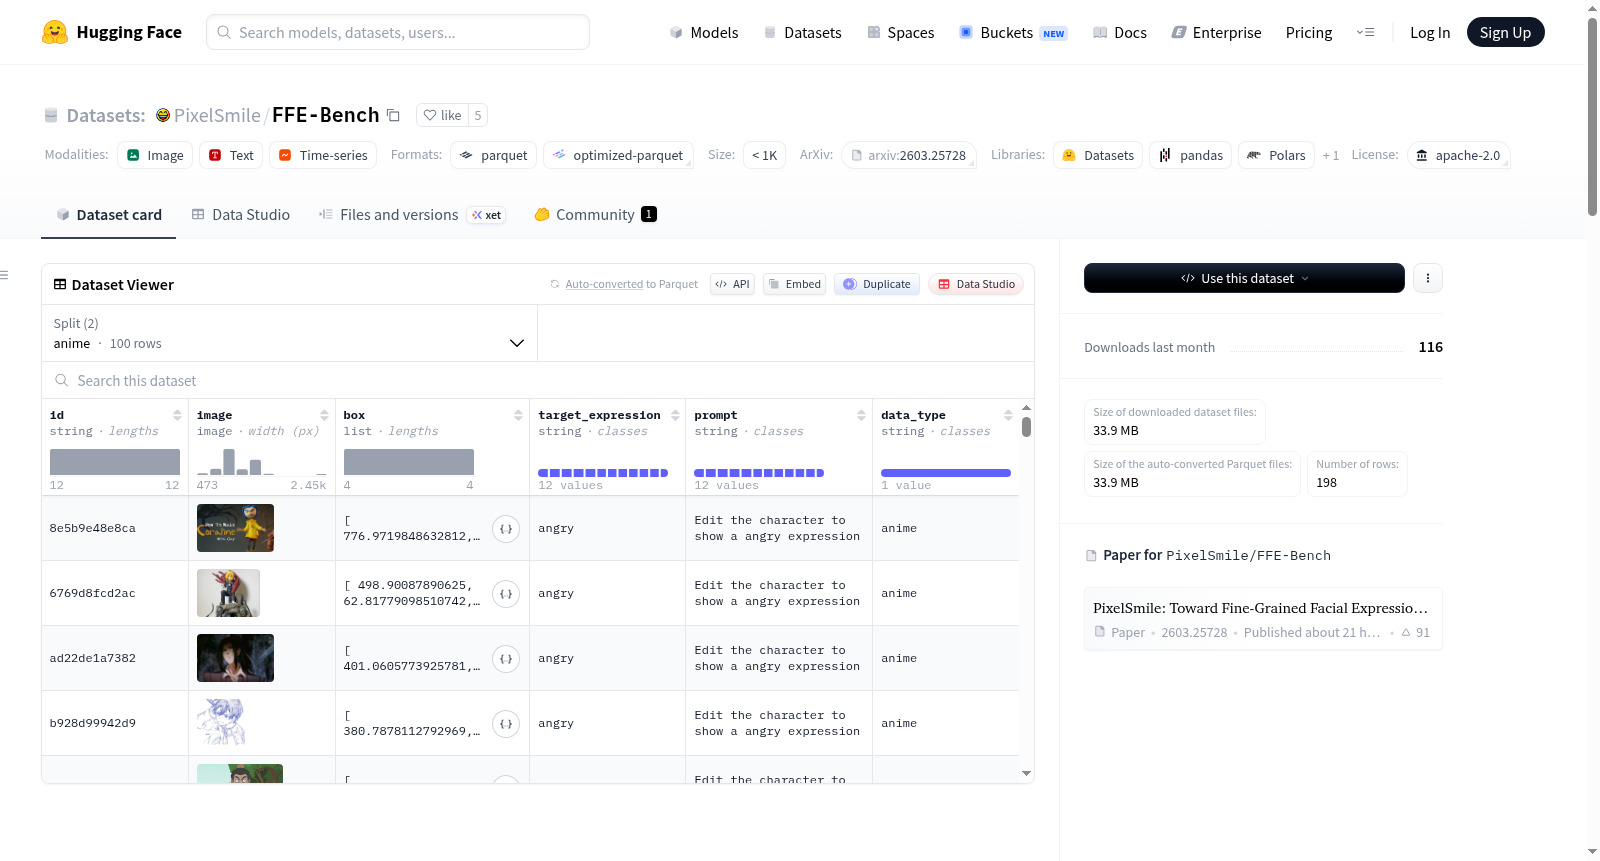
Task: Select the Image modality tag
Action: (155, 156)
